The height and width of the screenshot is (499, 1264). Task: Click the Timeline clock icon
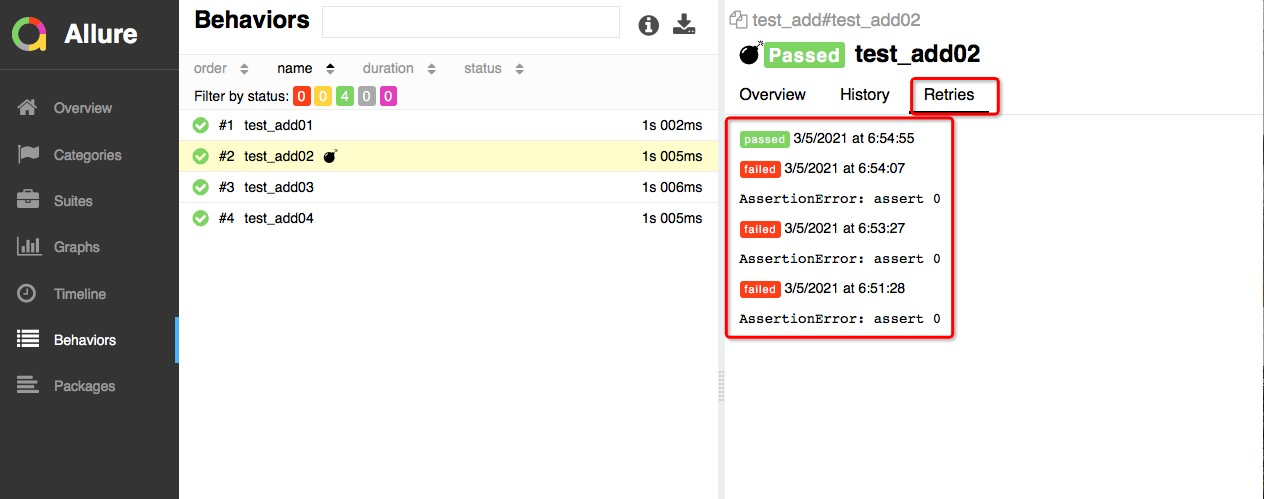(27, 293)
